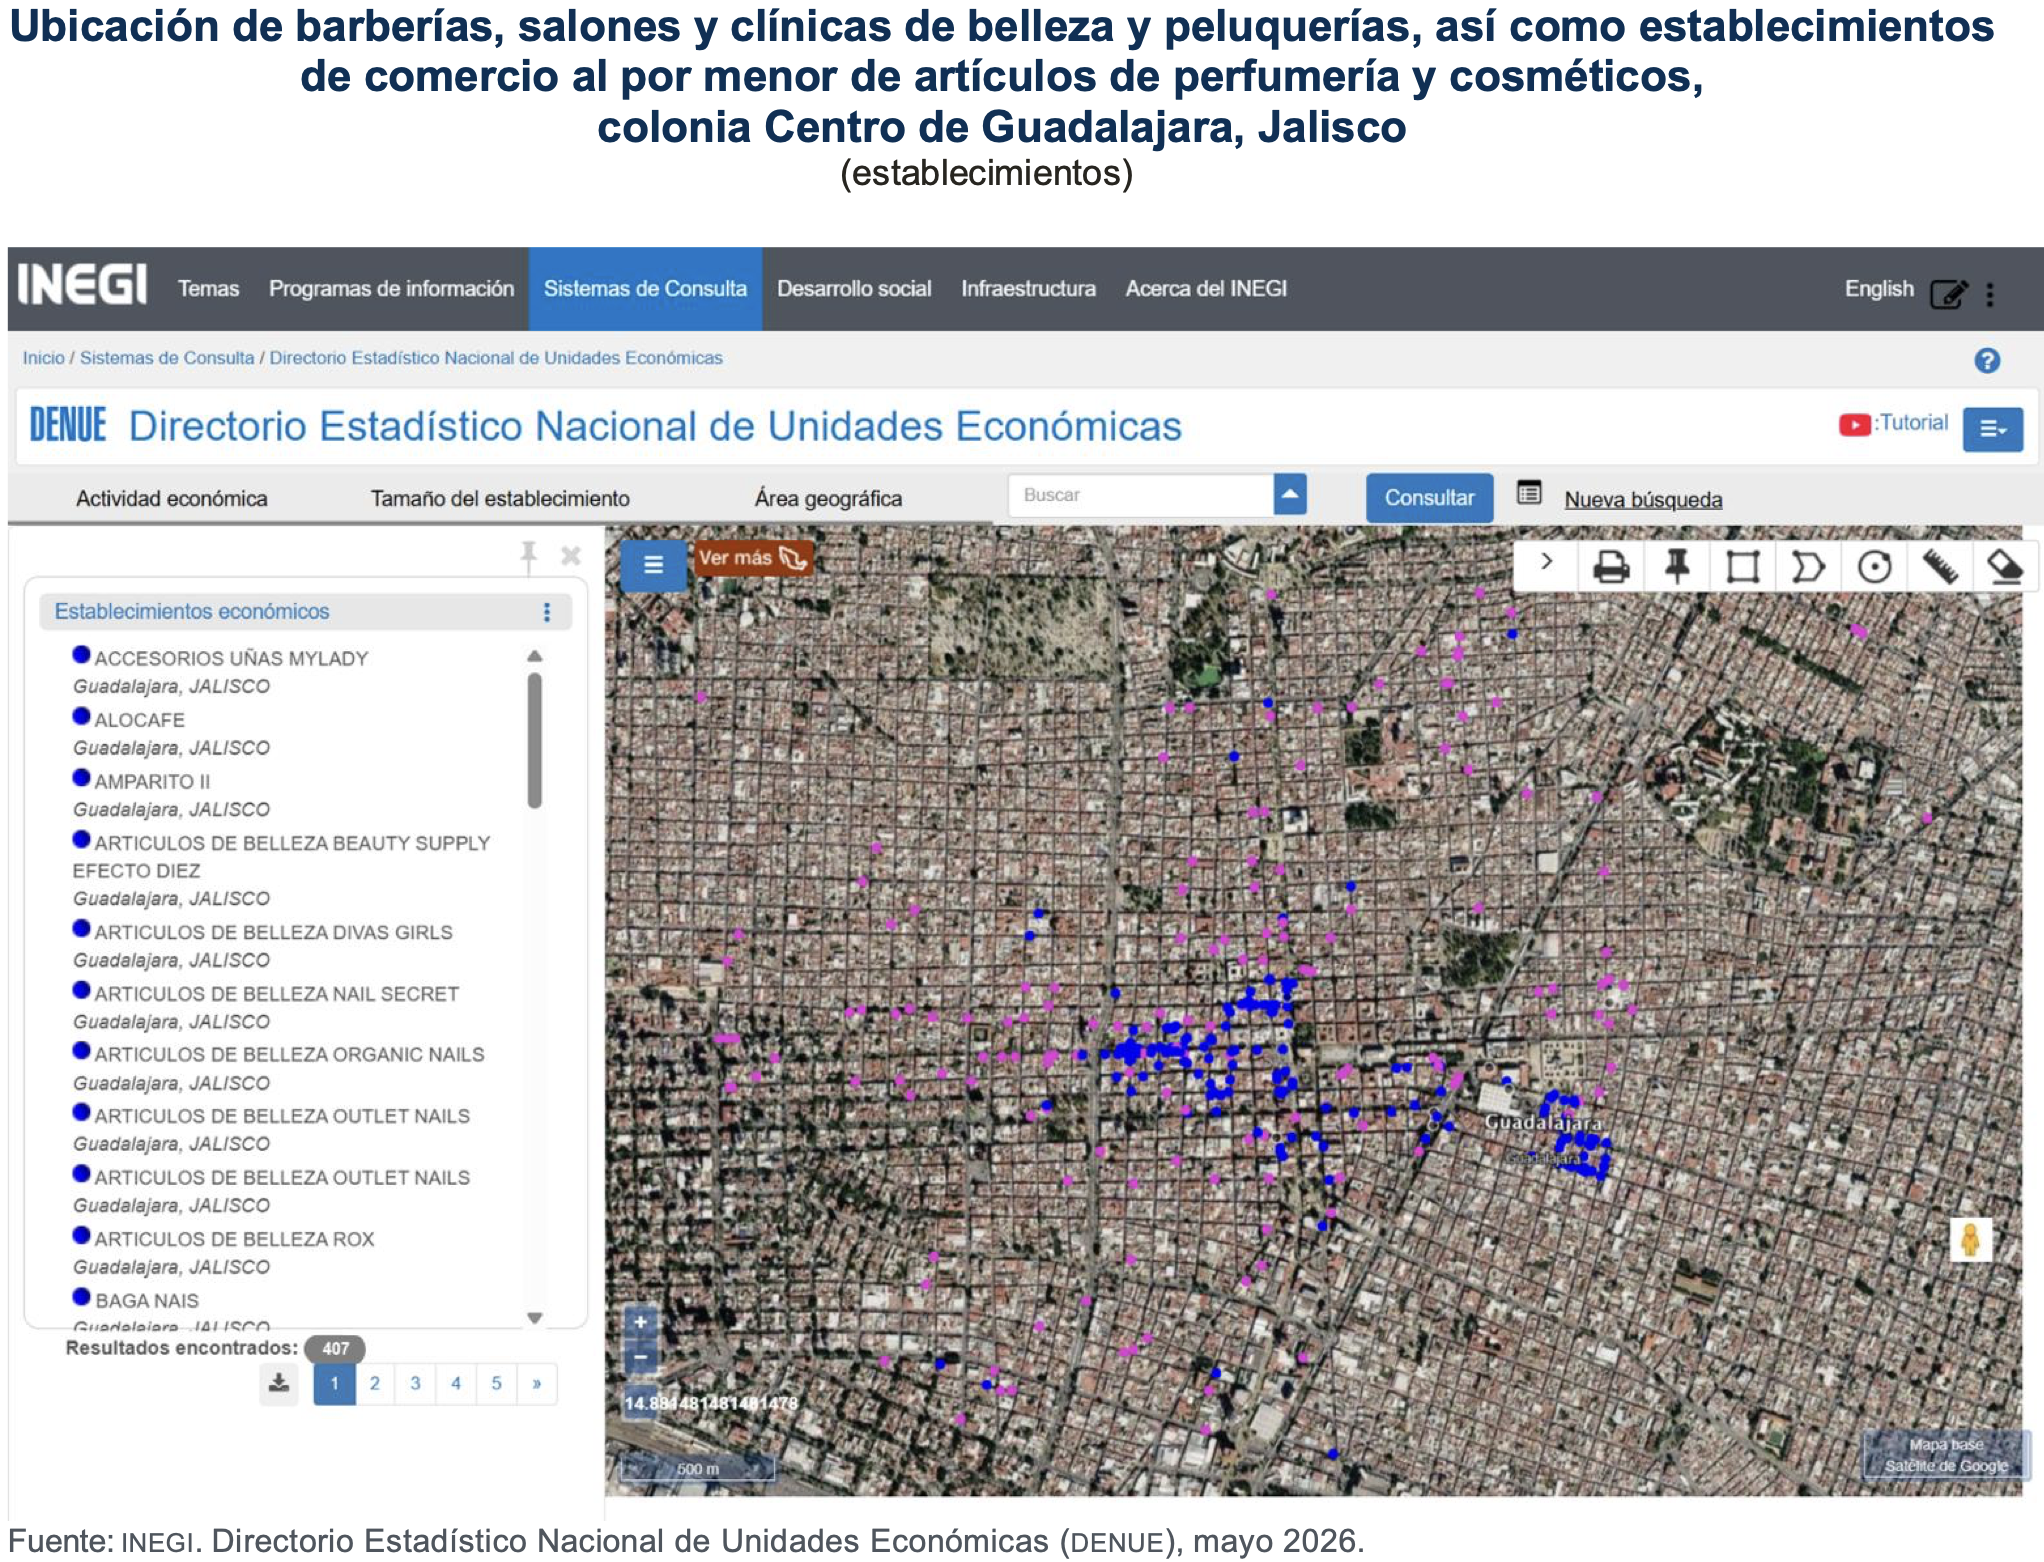
Task: Click the results list scrollbar thumb
Action: (535, 740)
